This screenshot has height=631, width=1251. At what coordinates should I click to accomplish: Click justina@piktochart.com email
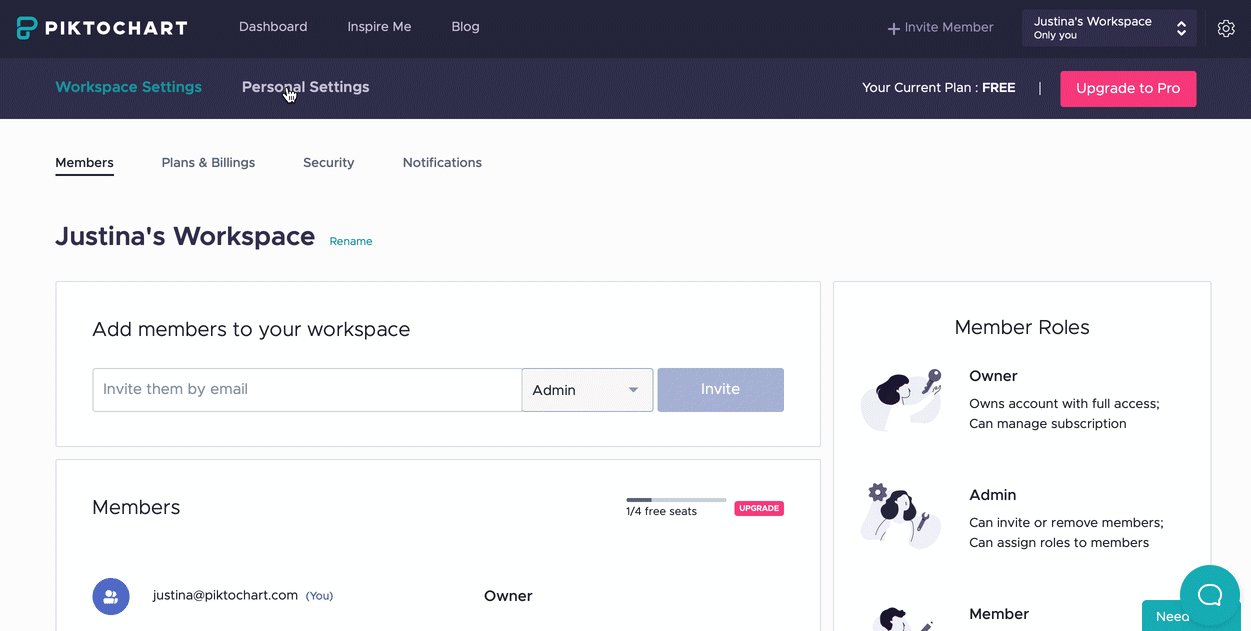click(x=225, y=595)
